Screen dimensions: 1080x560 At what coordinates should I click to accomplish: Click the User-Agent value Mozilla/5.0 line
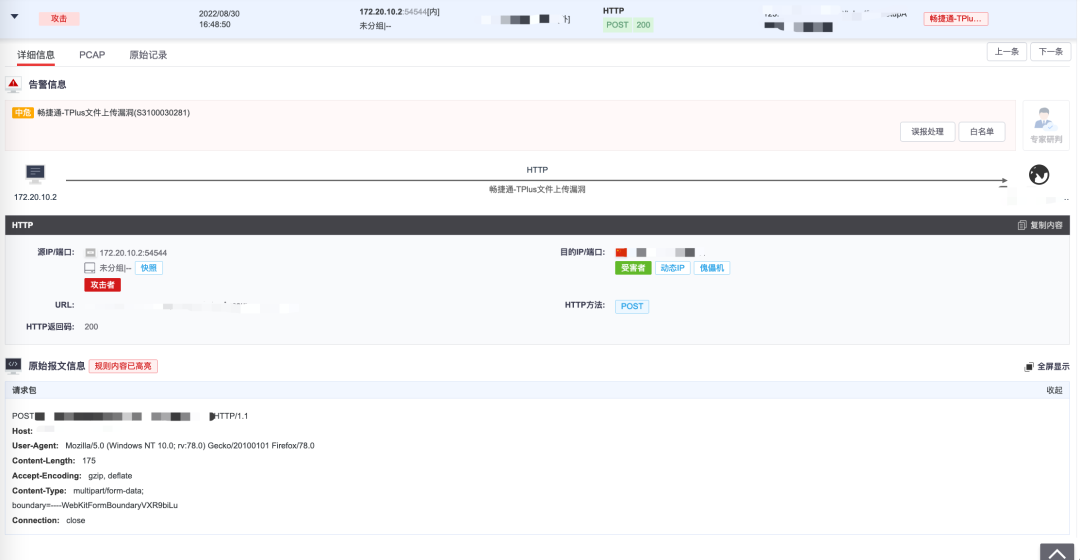(189, 446)
